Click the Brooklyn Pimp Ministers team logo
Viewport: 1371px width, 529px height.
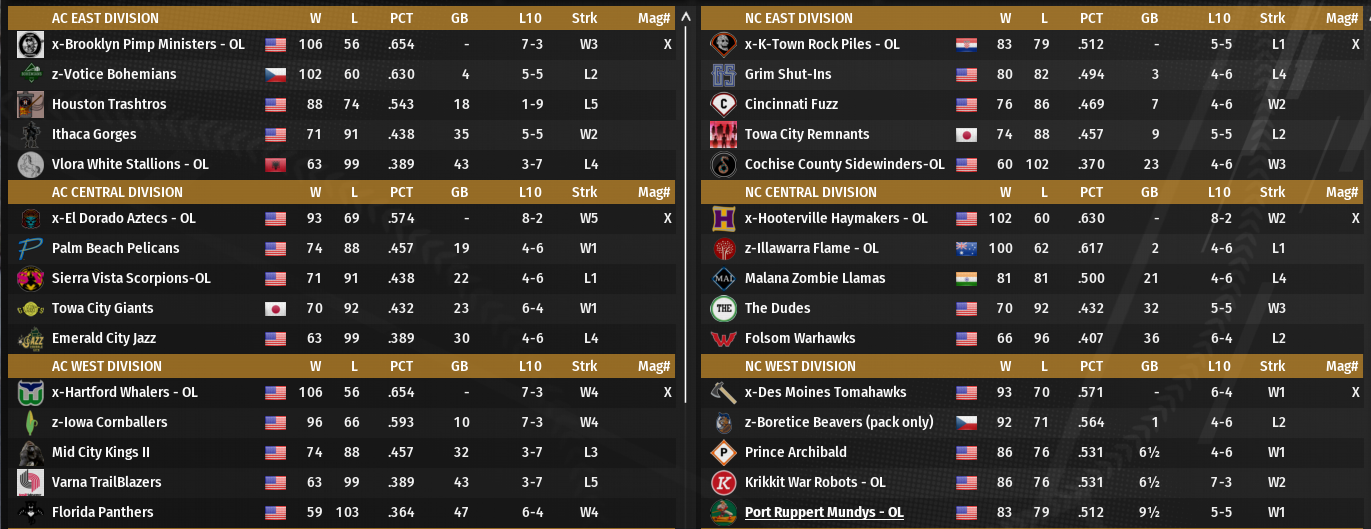30,45
